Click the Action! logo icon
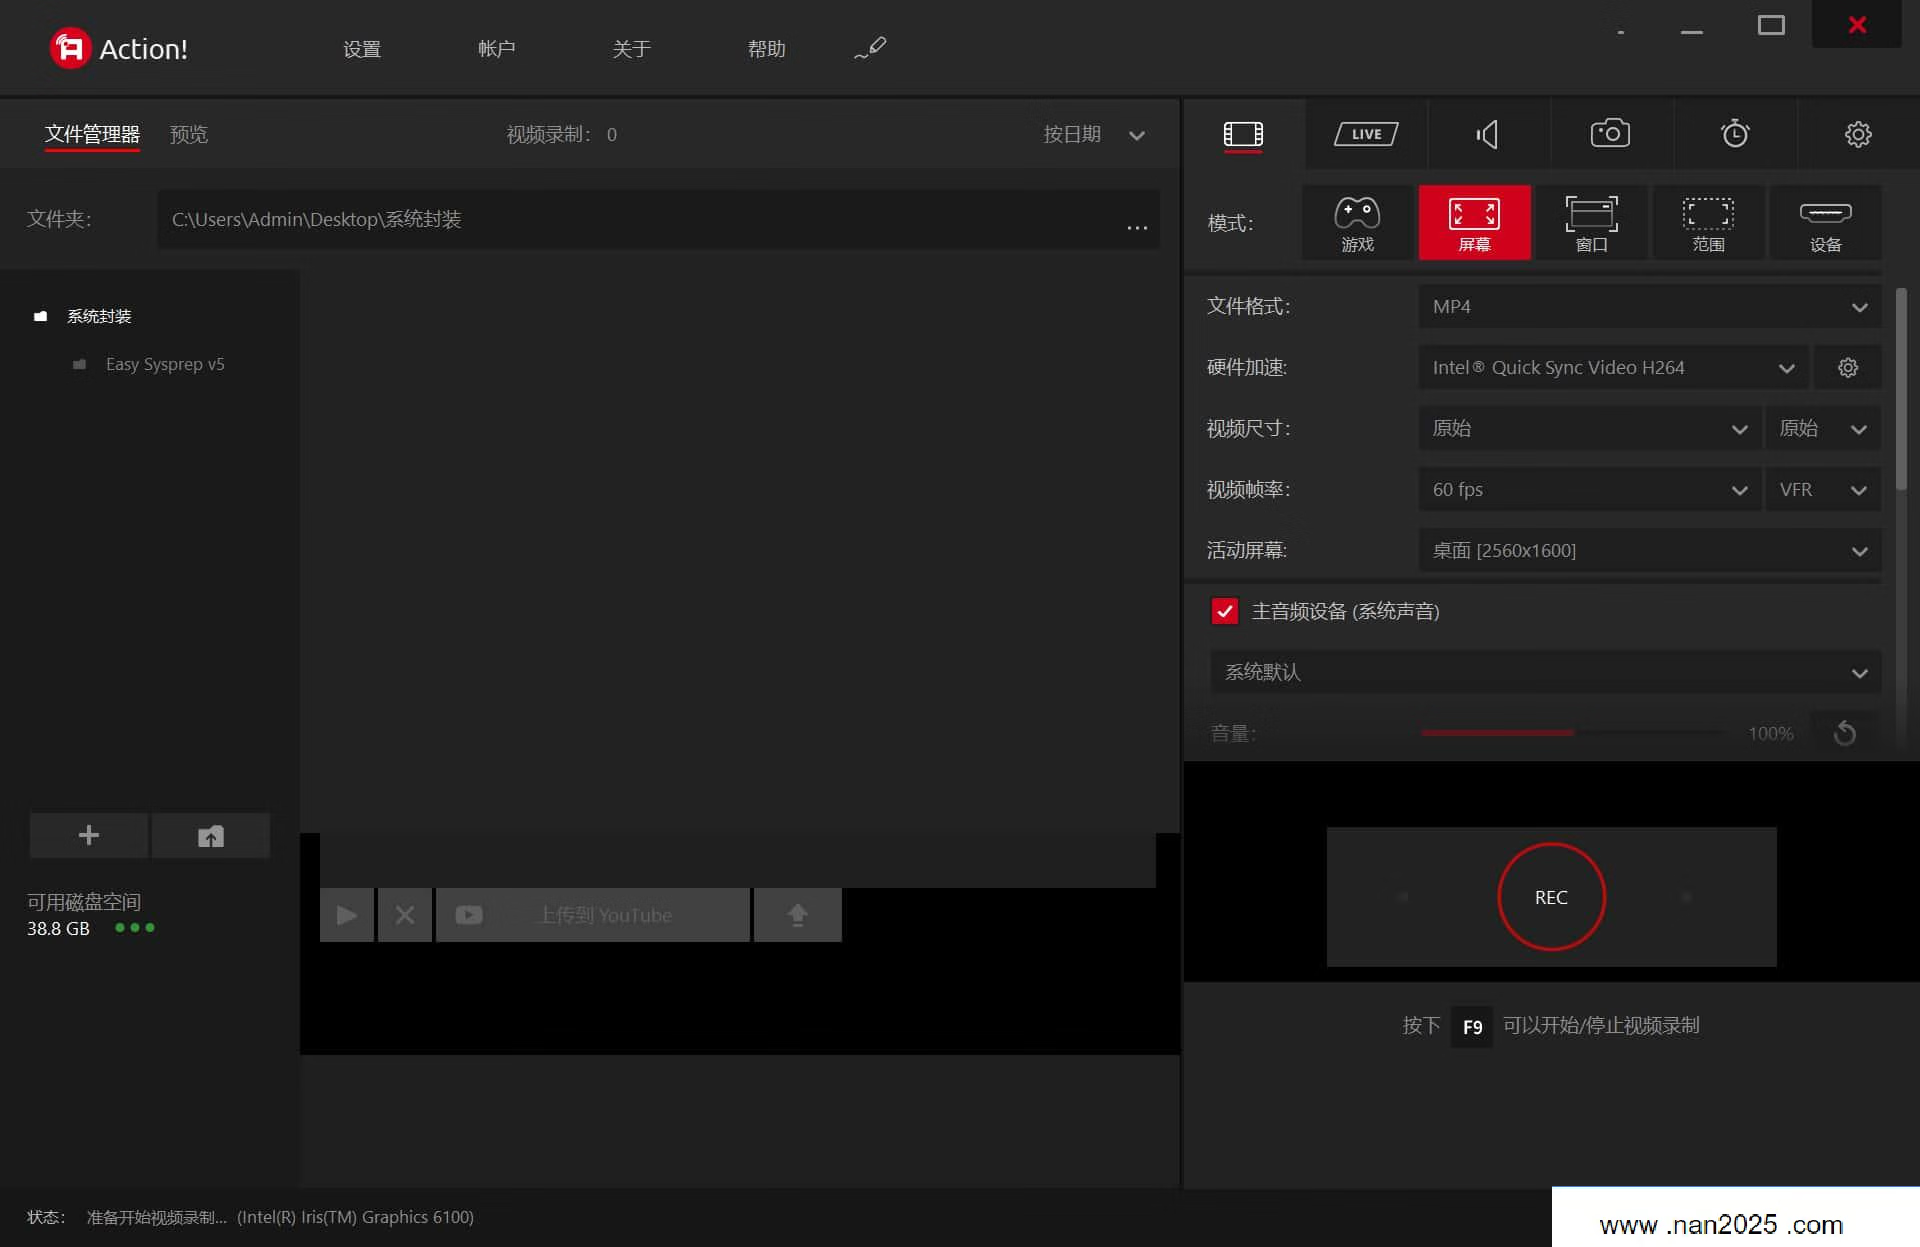Screen dimensions: 1920x1247 point(70,48)
